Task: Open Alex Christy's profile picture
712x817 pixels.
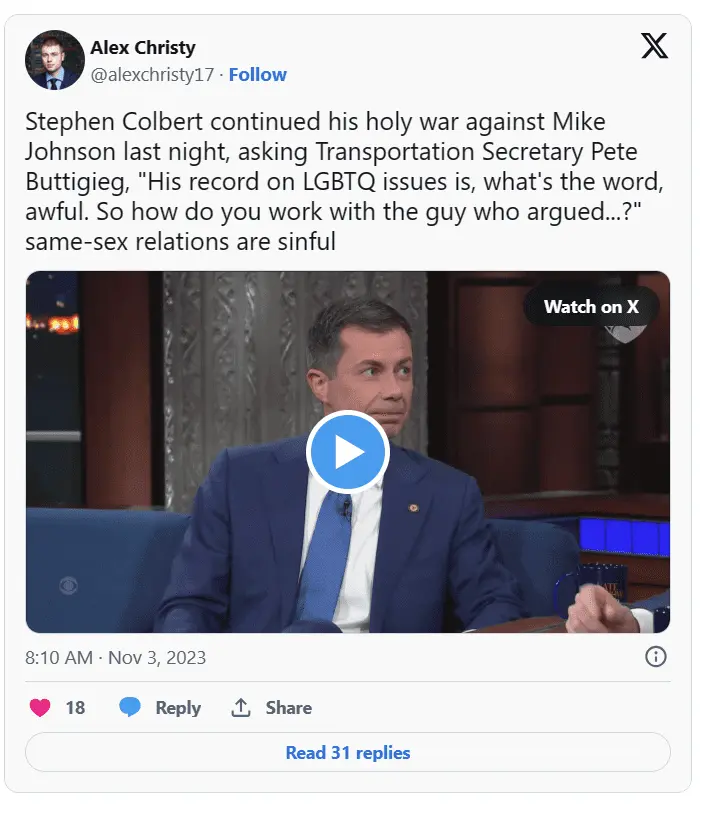Action: (55, 60)
